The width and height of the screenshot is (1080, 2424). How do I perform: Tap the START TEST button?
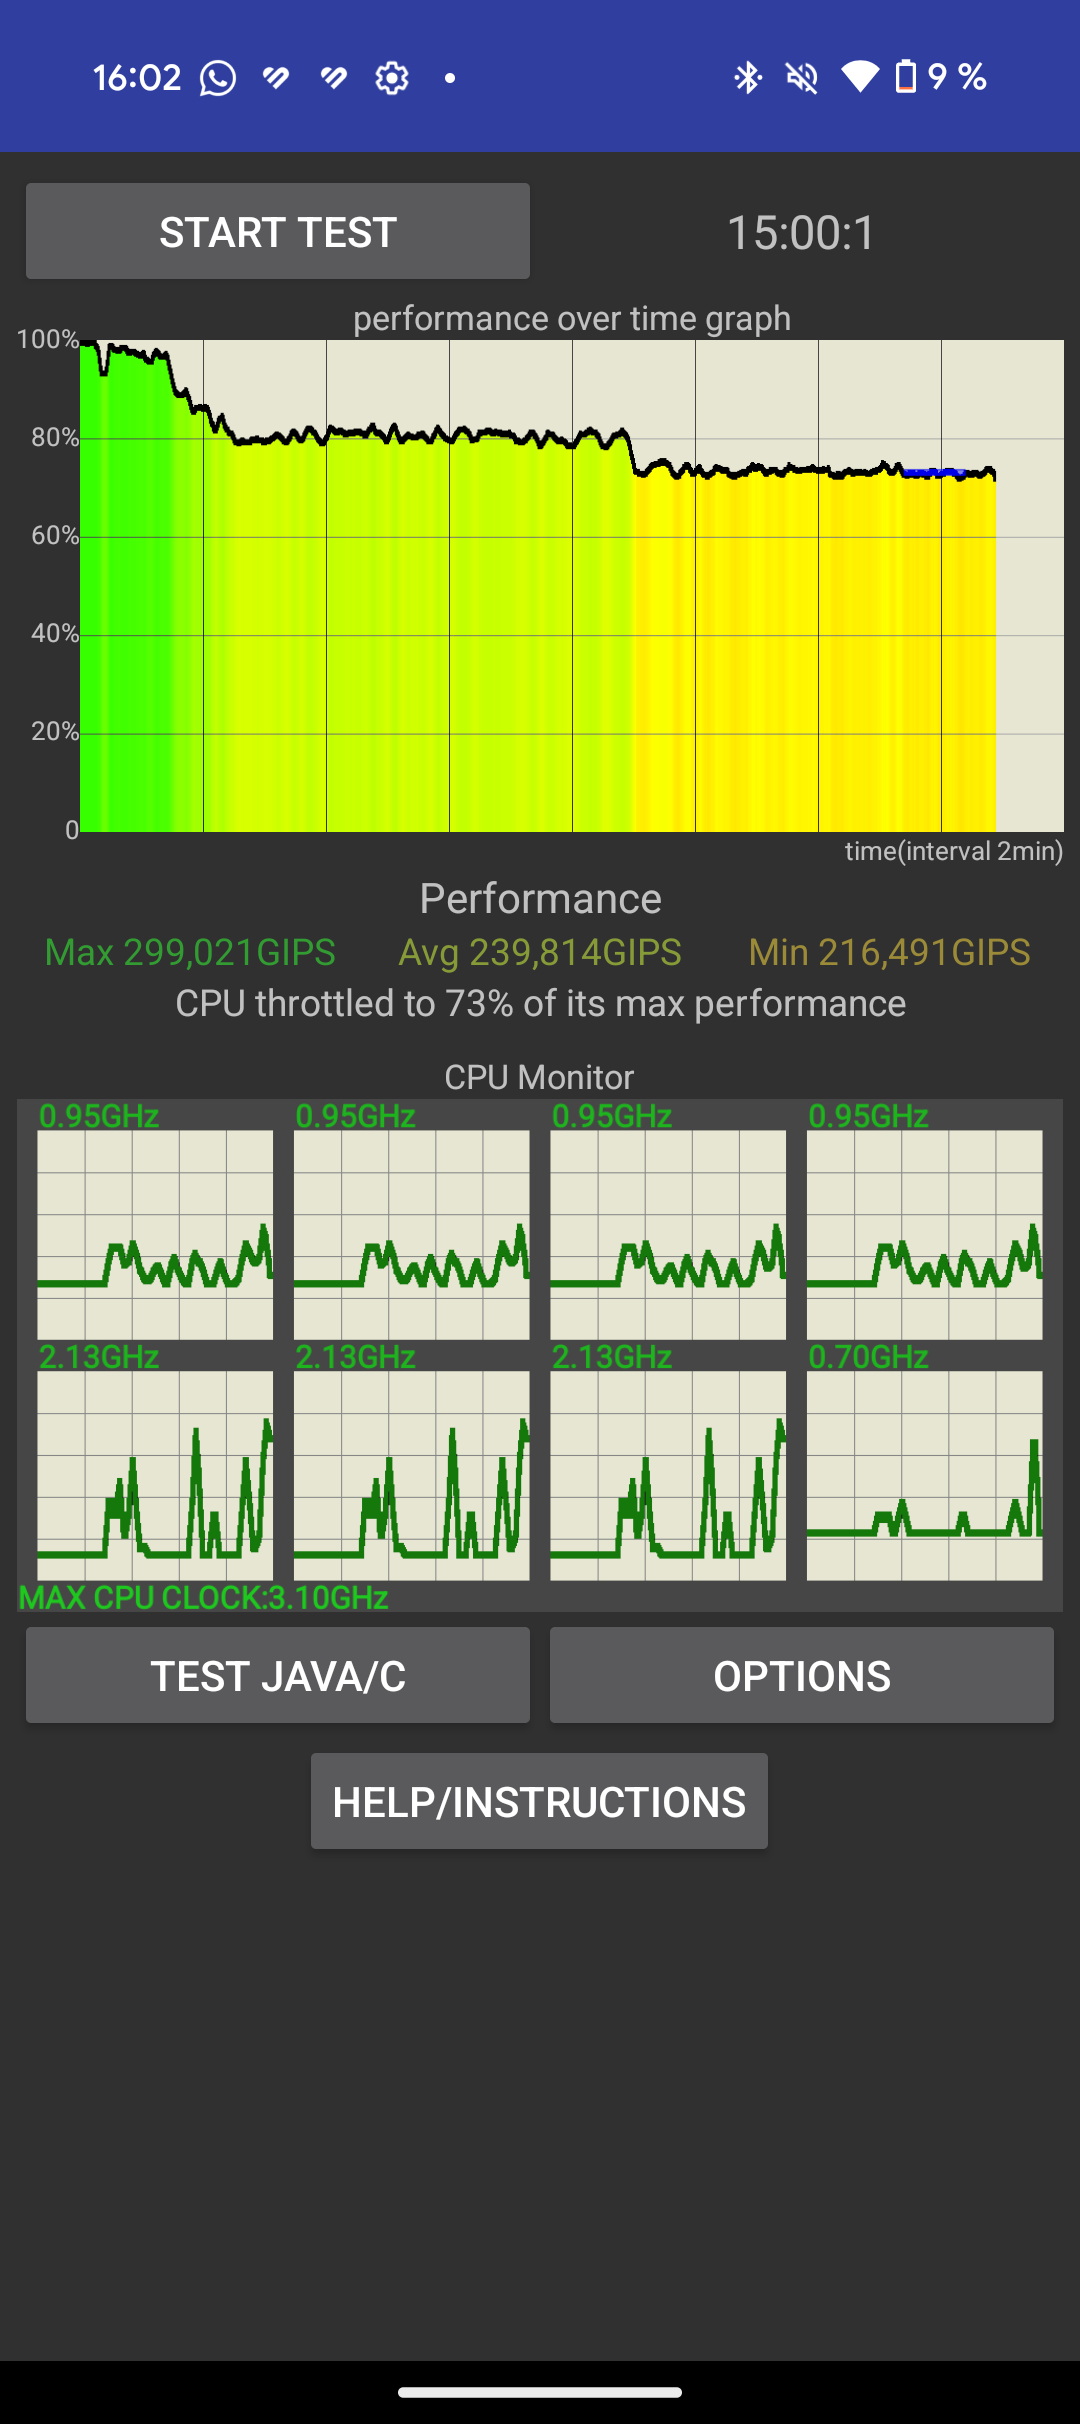pyautogui.click(x=278, y=232)
